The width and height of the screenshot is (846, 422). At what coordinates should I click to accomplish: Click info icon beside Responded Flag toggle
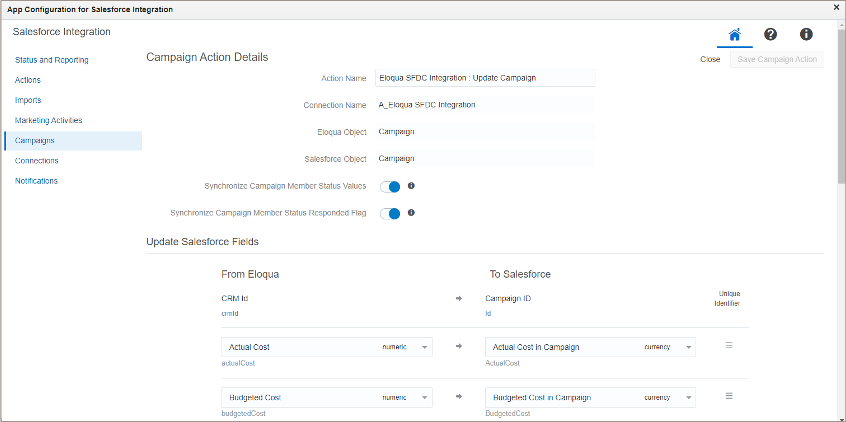411,213
